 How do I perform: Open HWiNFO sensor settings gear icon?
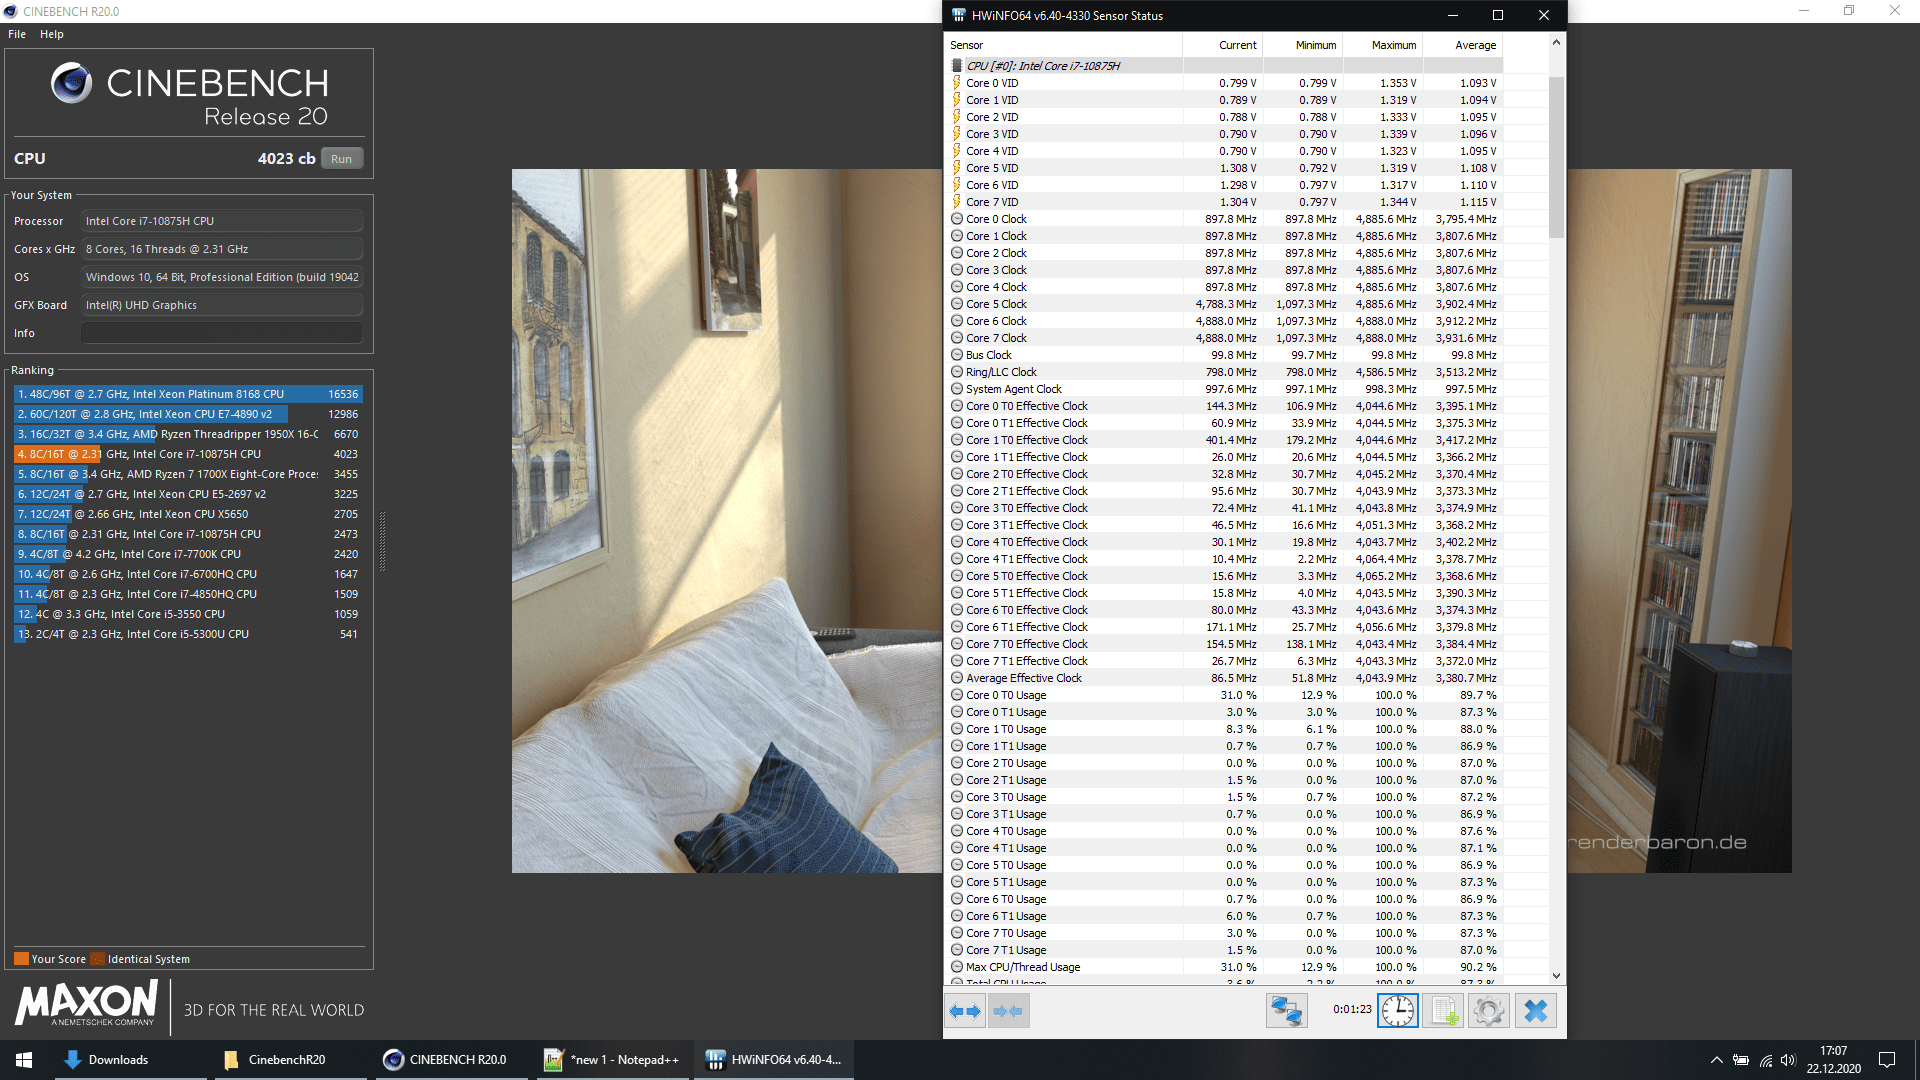coord(1488,1011)
